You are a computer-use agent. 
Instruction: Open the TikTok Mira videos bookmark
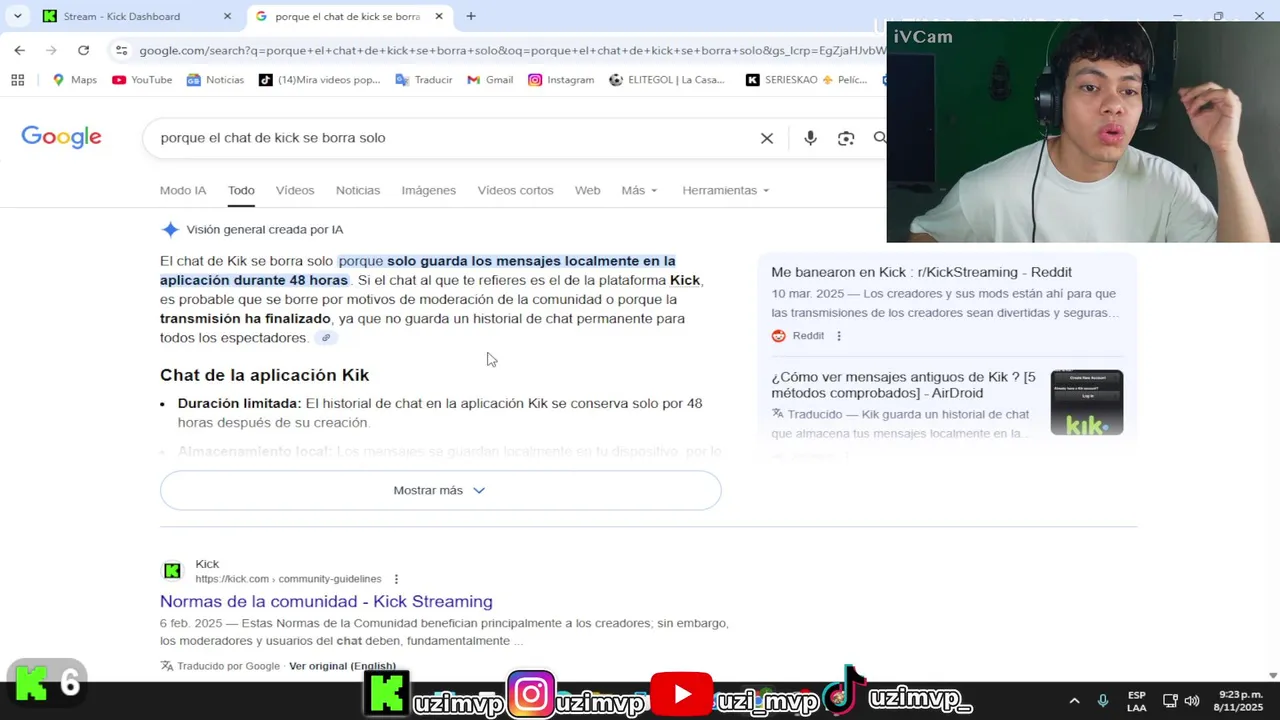[320, 80]
